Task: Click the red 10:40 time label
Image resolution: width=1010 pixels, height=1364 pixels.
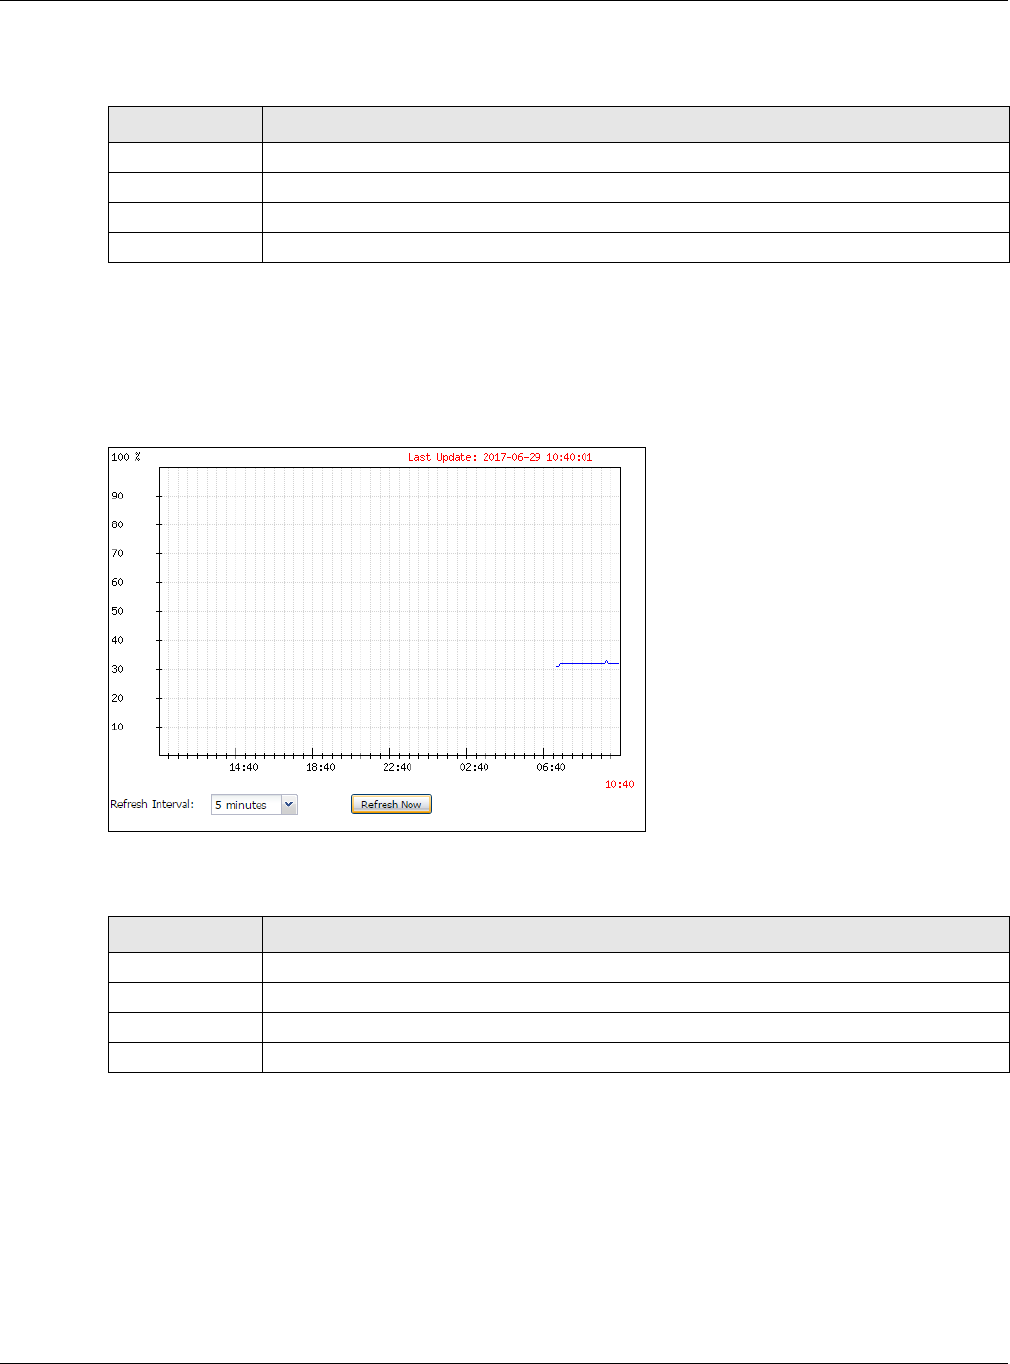Action: pyautogui.click(x=619, y=785)
